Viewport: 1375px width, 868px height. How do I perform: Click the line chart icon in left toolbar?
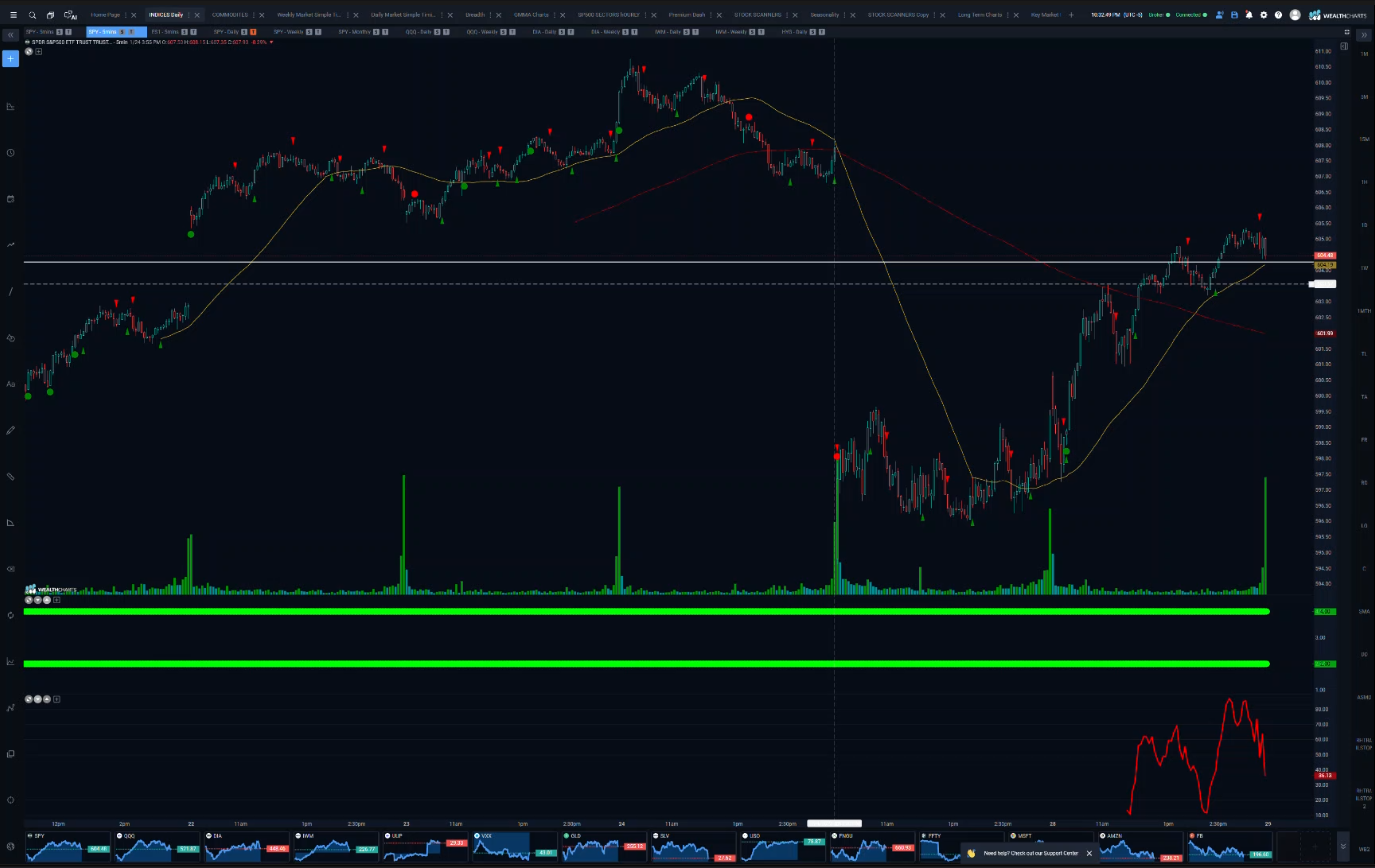(x=10, y=244)
